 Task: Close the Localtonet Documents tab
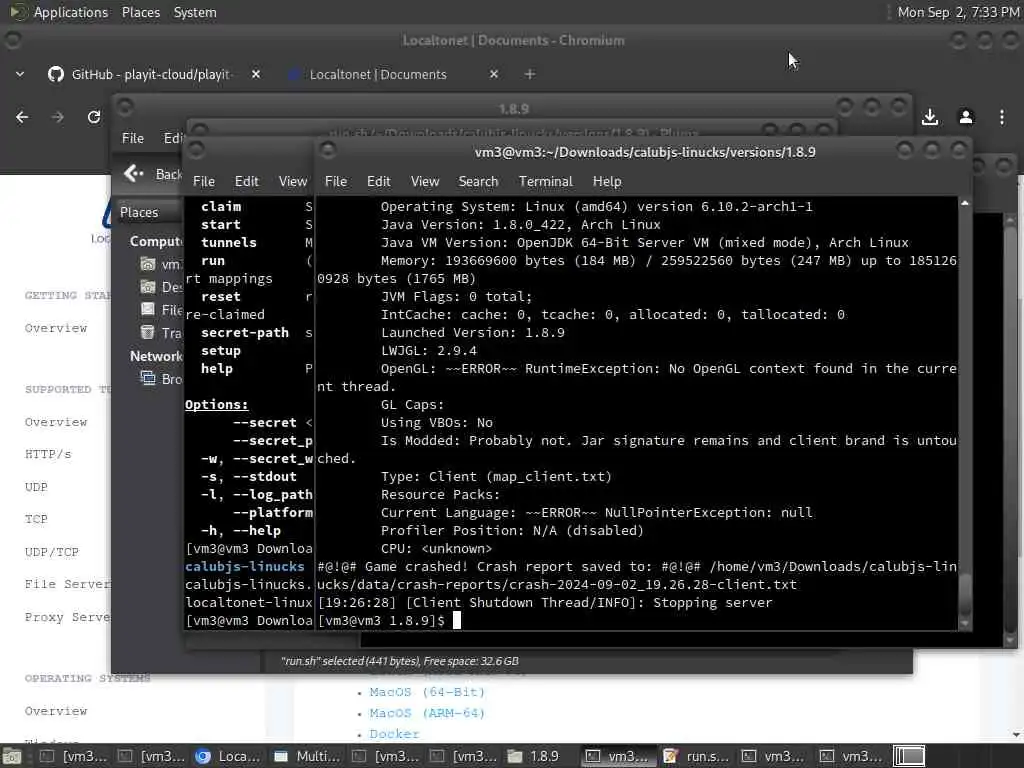(494, 74)
